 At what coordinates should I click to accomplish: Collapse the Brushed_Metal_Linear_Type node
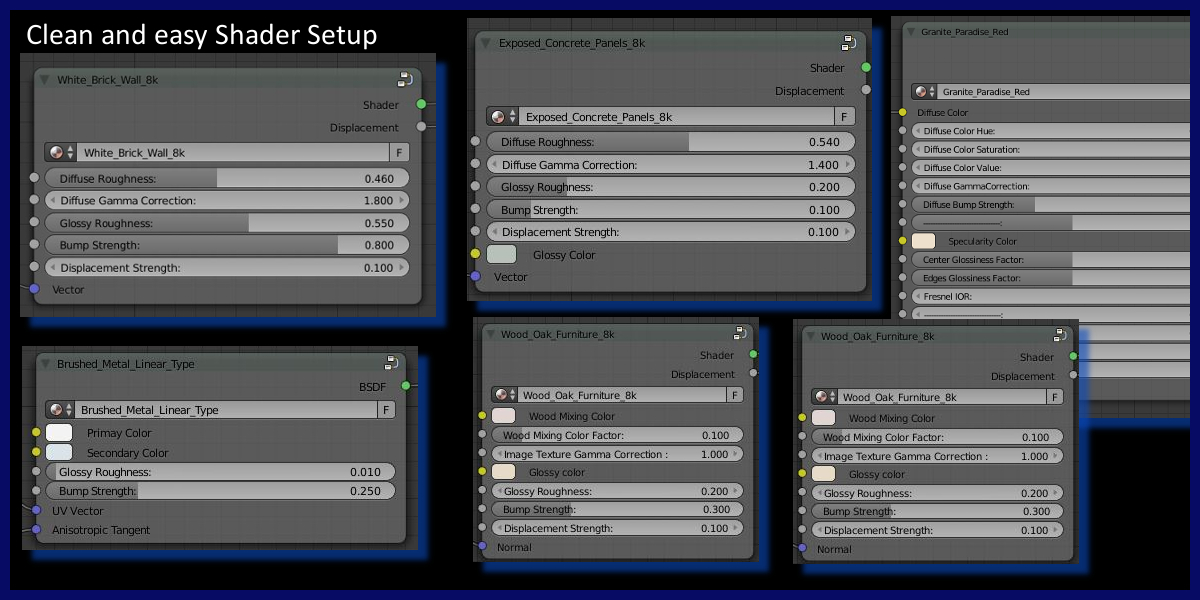(x=46, y=364)
